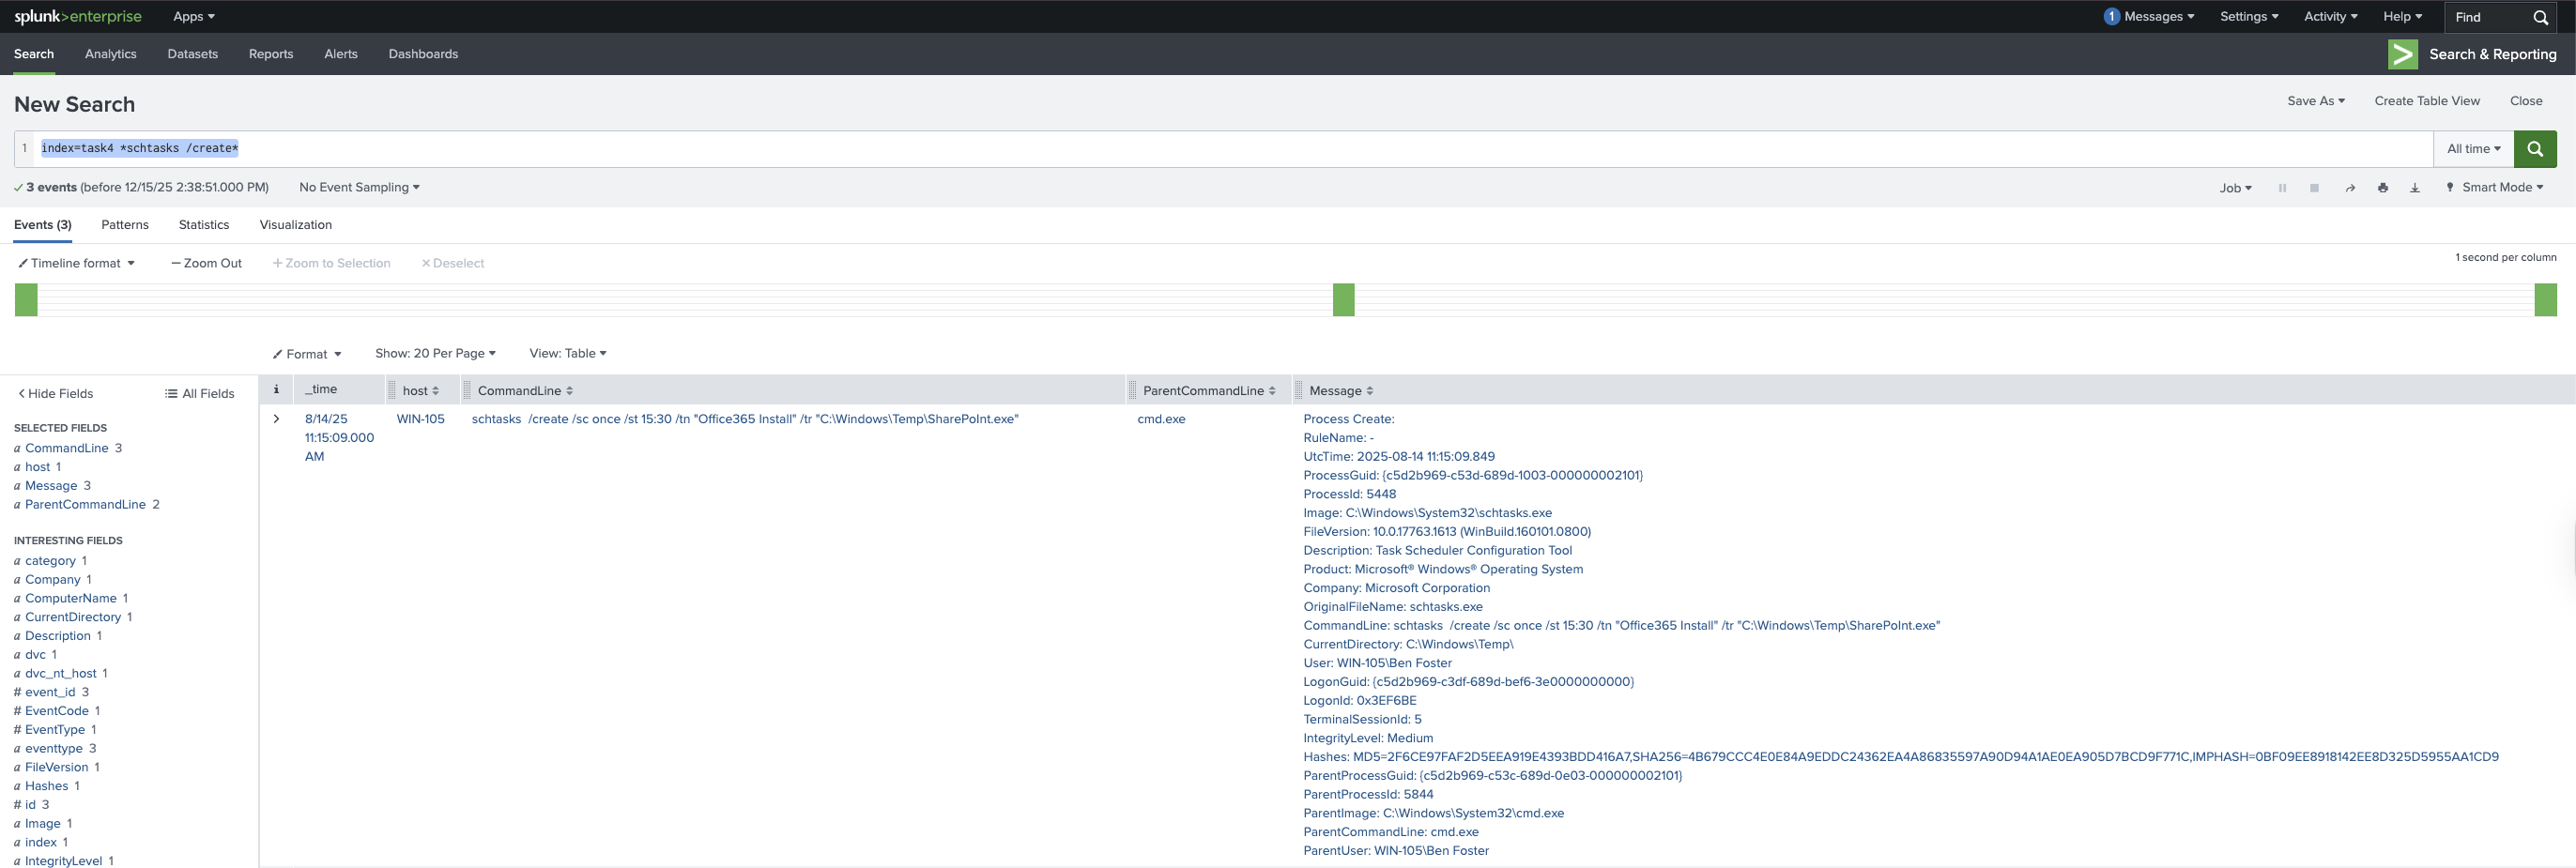Open the Format options dropdown
This screenshot has height=868, width=2576.
pos(307,354)
